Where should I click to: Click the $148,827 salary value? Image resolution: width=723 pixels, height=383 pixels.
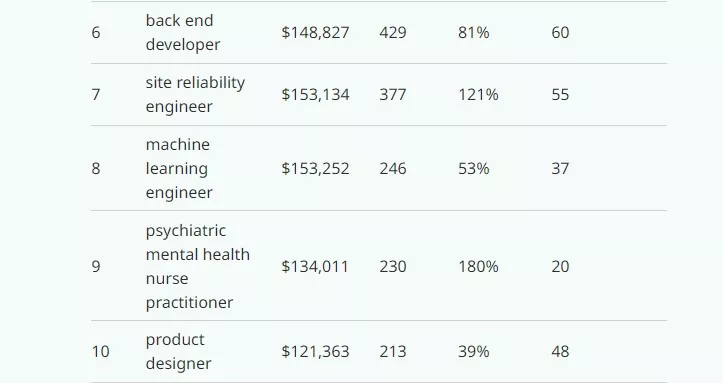[315, 33]
